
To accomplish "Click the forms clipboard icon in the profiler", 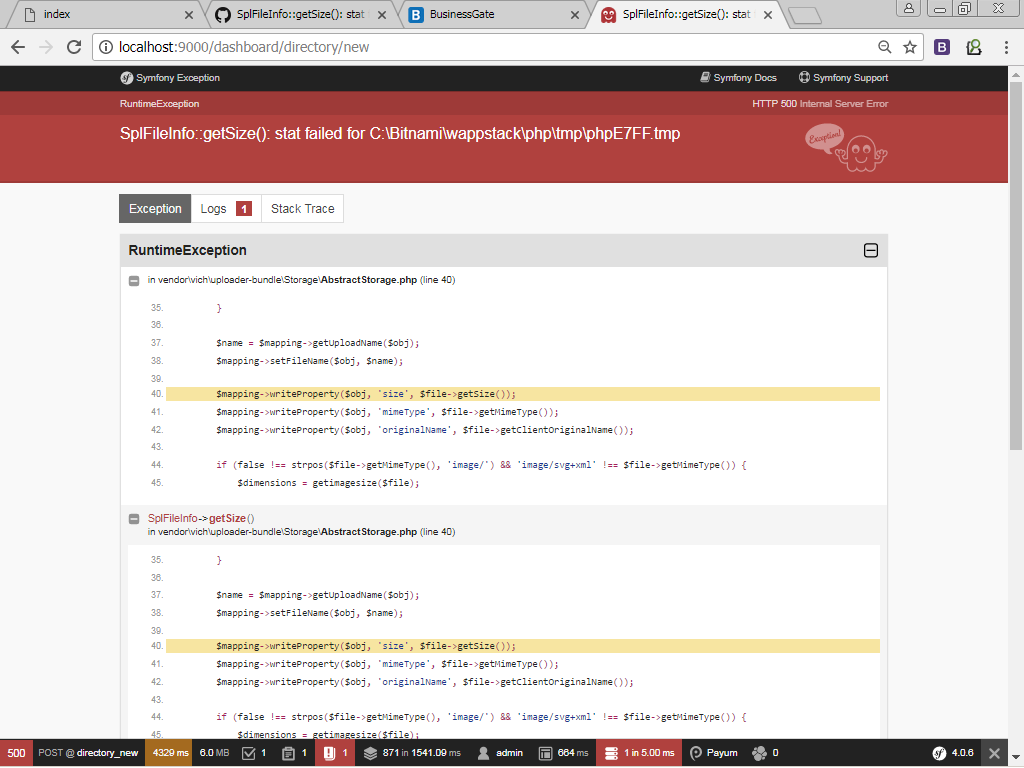I will point(288,752).
